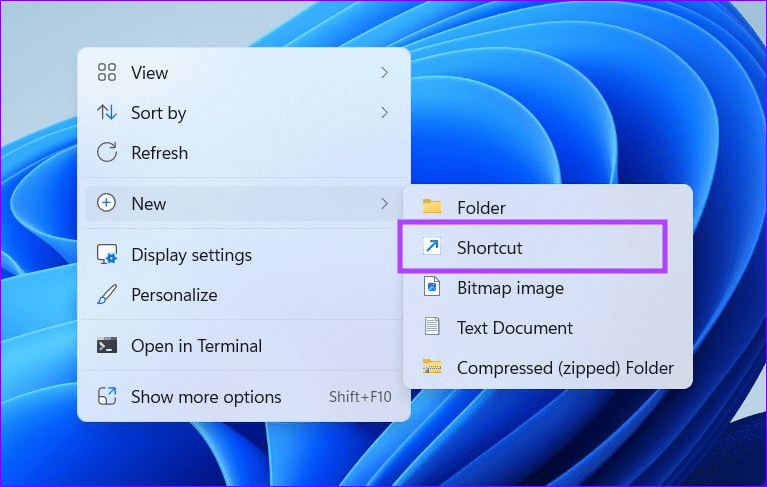Click the Refresh circular arrow icon

[107, 153]
